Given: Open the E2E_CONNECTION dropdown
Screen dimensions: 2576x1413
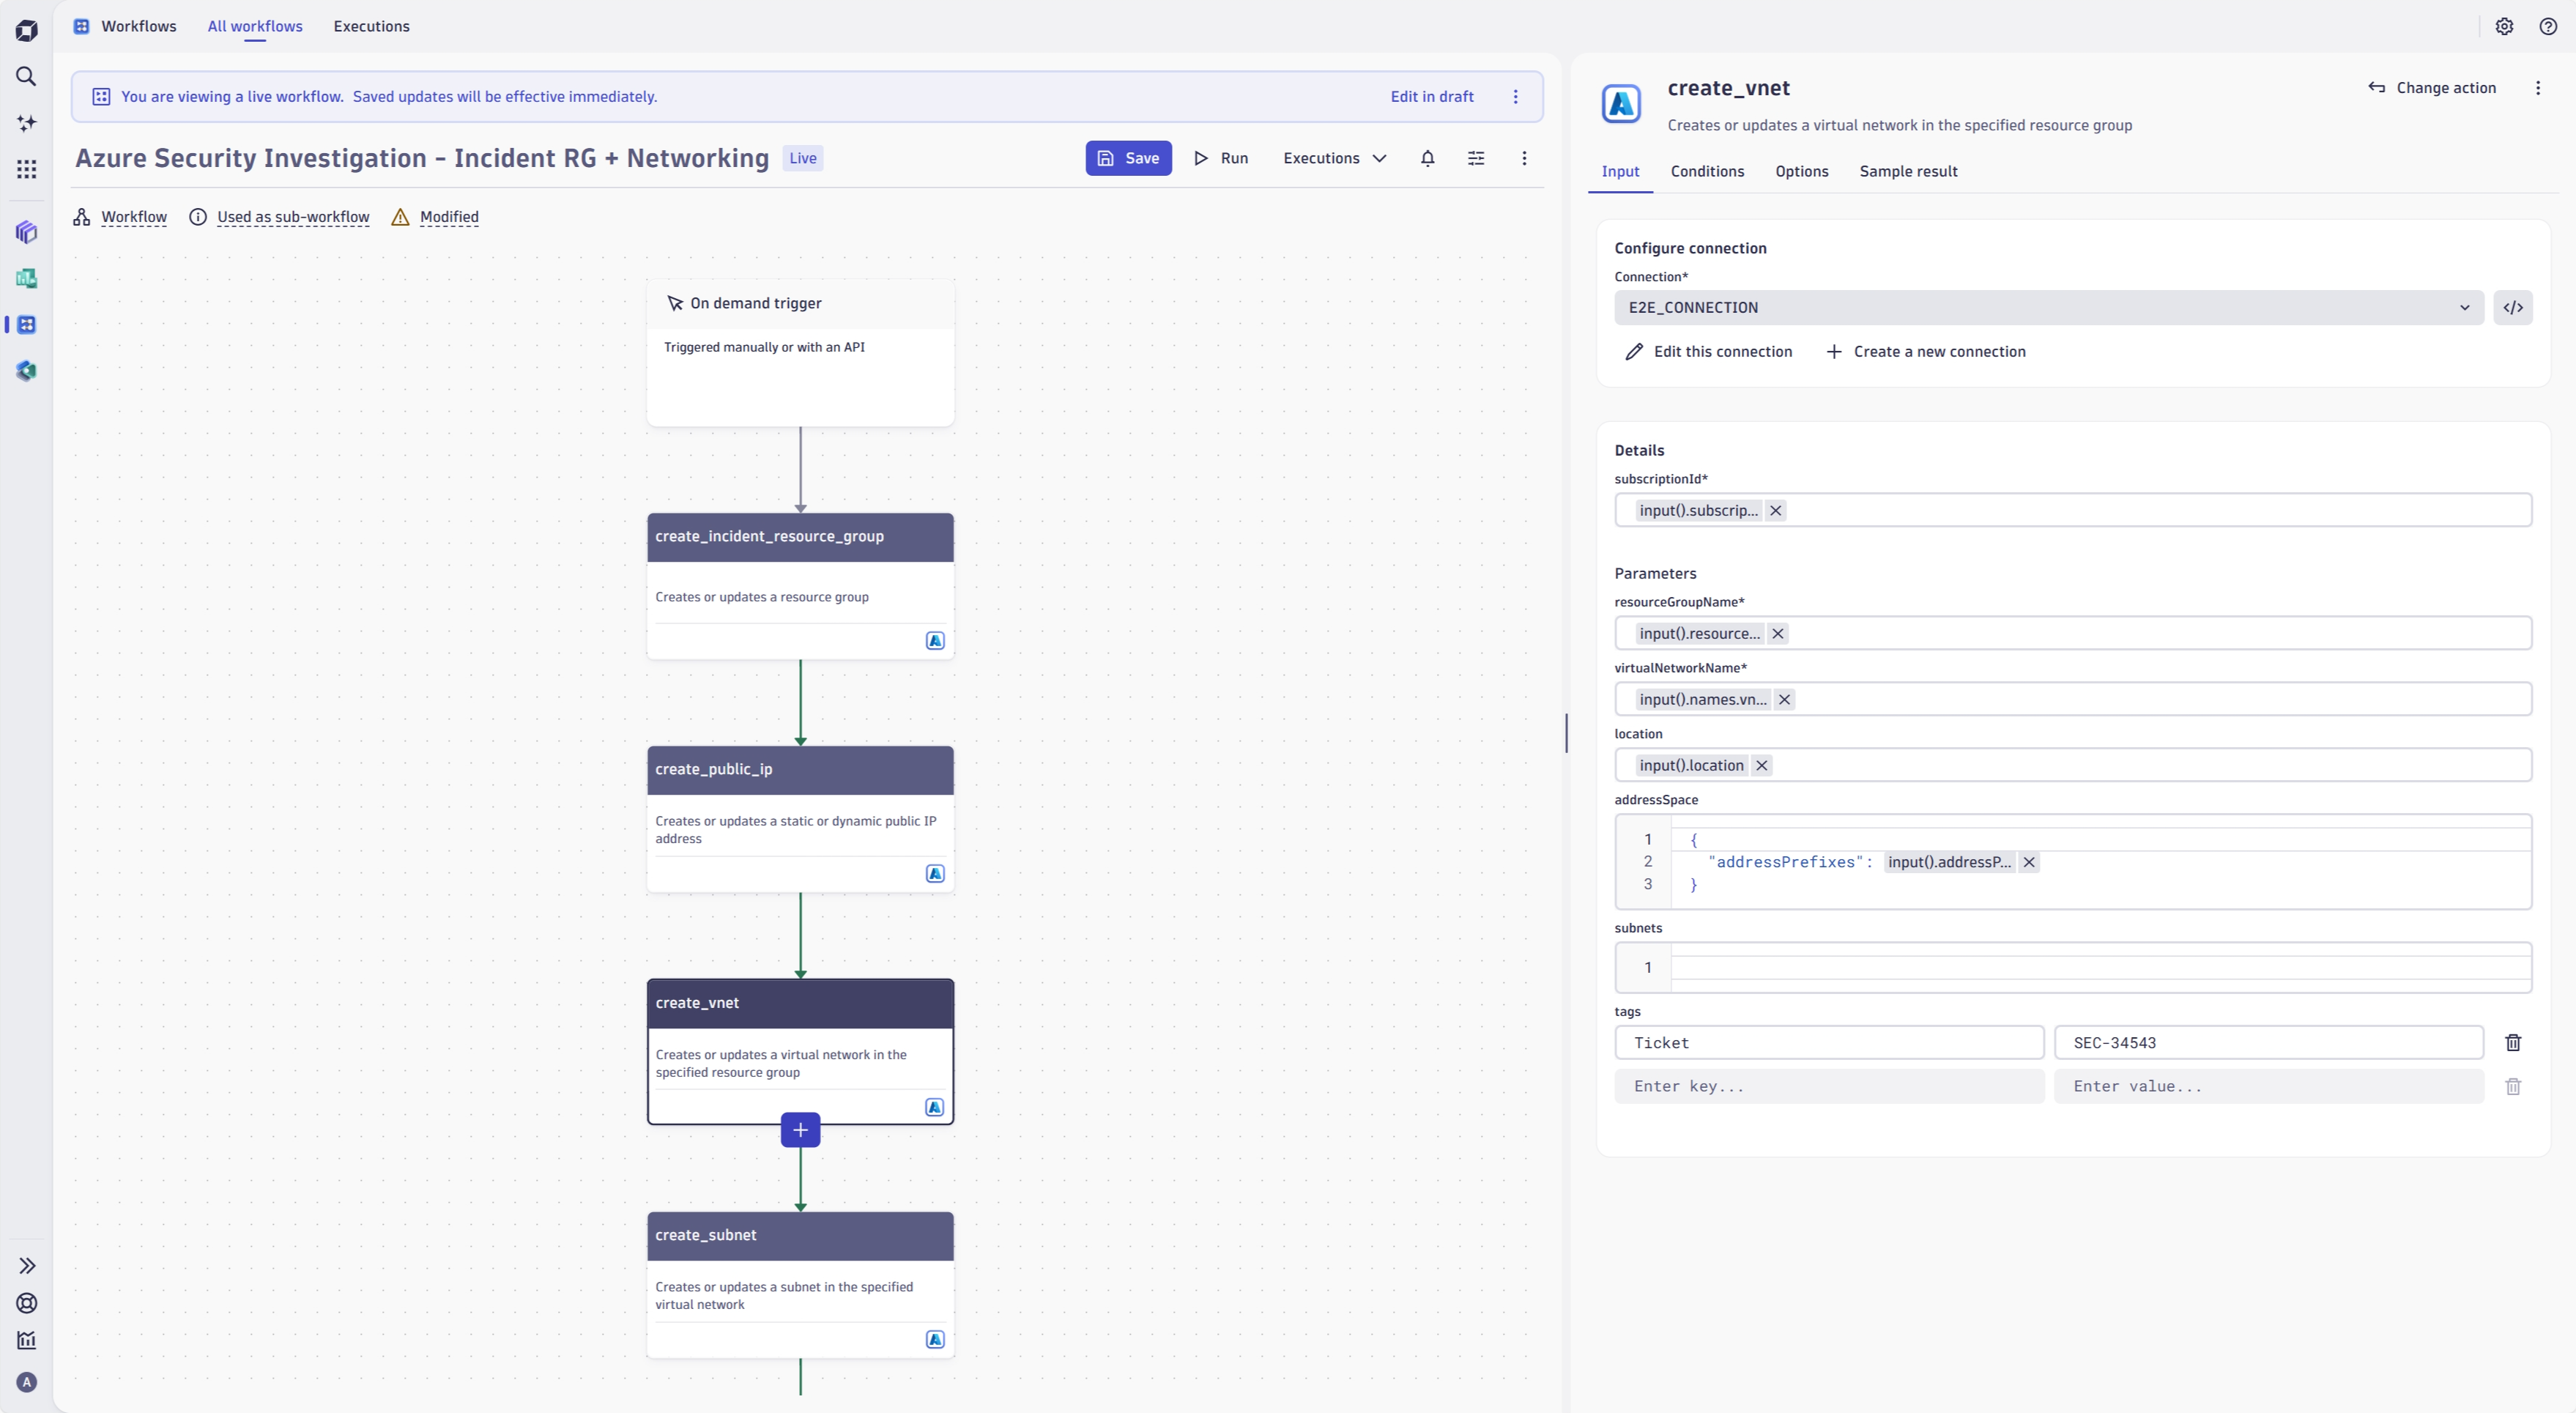Looking at the screenshot, I should (2464, 307).
